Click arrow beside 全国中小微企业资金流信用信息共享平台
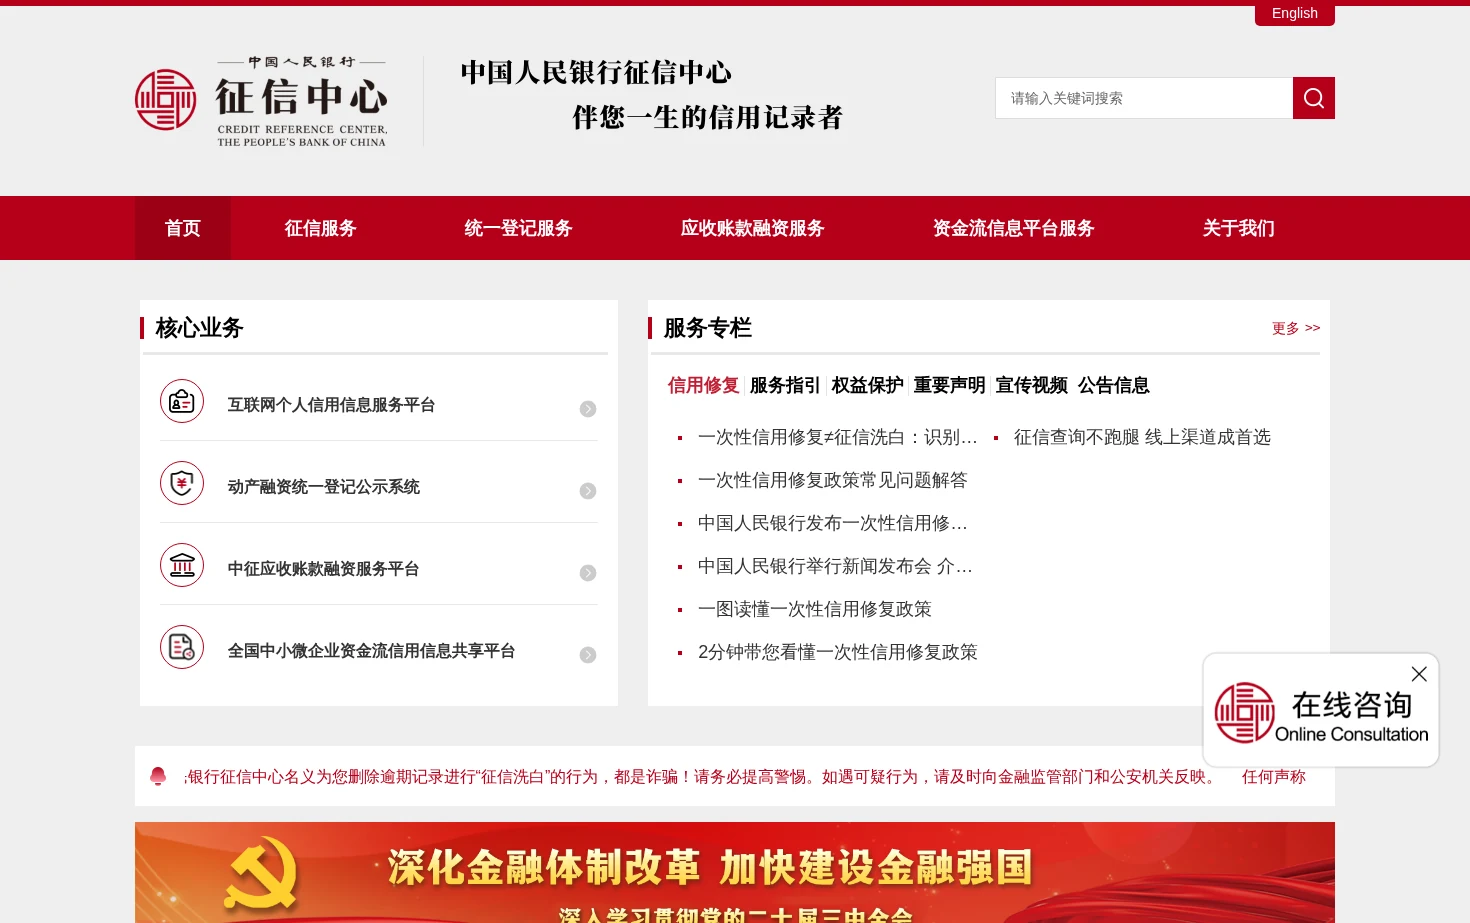The width and height of the screenshot is (1470, 923). click(588, 655)
